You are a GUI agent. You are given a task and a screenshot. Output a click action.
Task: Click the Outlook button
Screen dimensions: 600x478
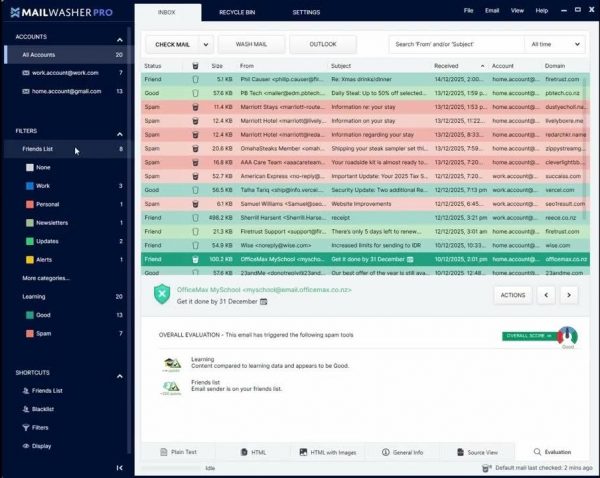[323, 44]
